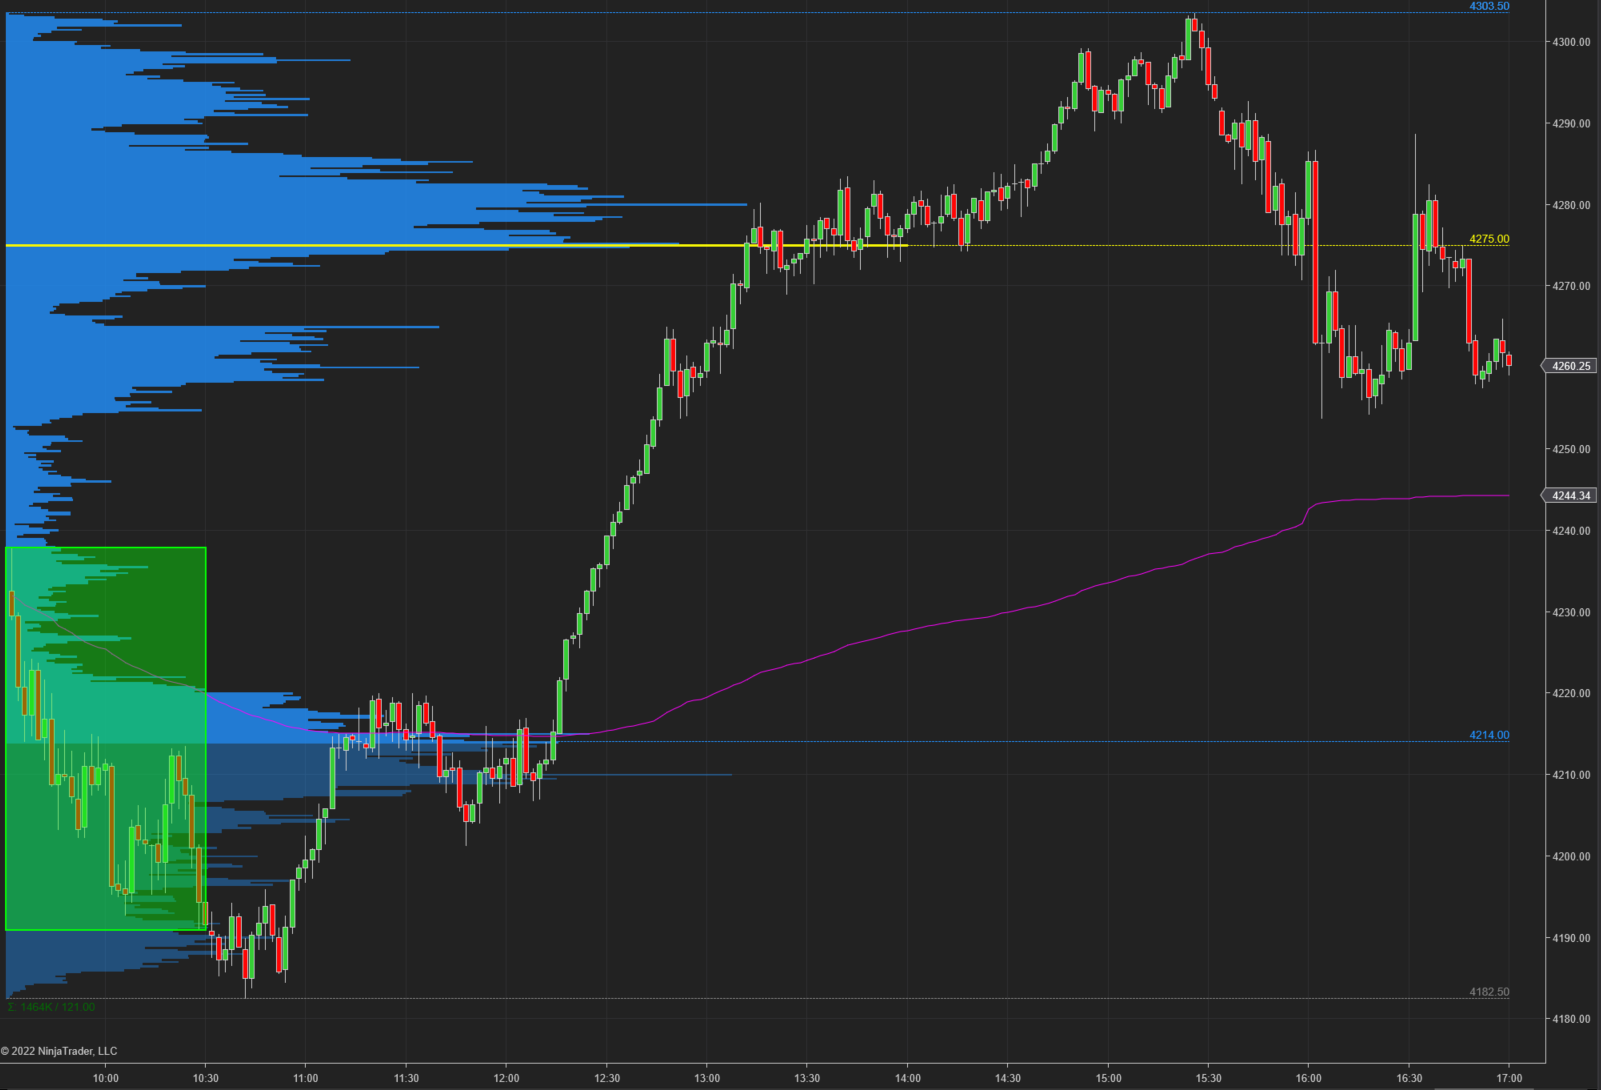Click the 4270.00 price axis label
The width and height of the screenshot is (1601, 1090).
[1571, 286]
